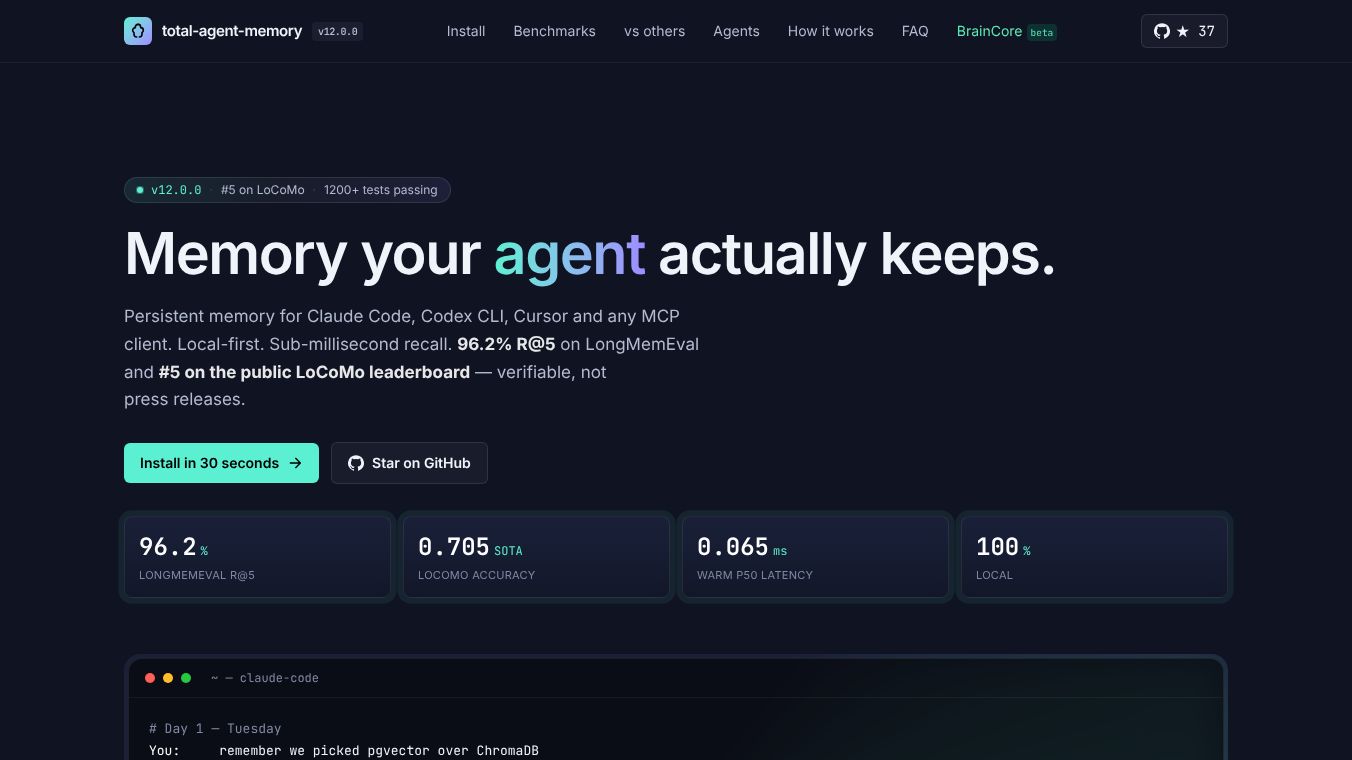Open How it works nav link
Viewport: 1352px width, 760px height.
pos(830,31)
